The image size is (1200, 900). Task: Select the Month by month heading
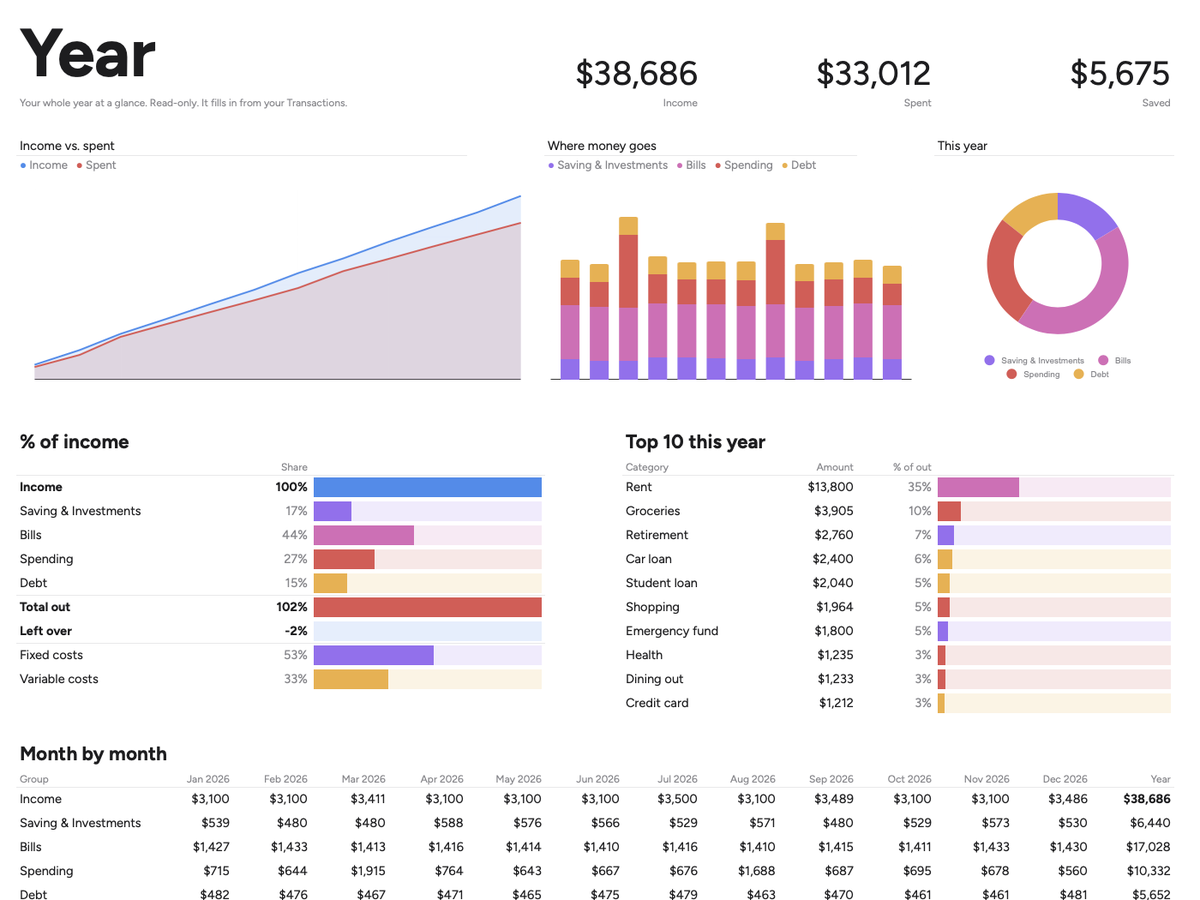(93, 754)
